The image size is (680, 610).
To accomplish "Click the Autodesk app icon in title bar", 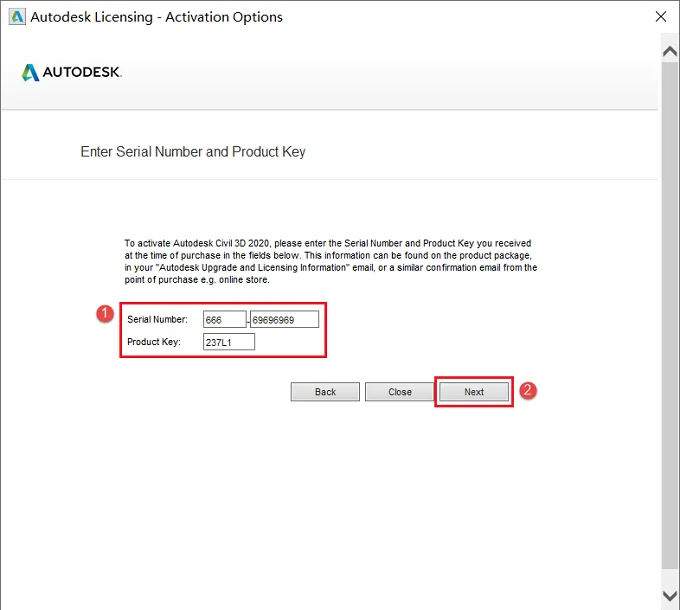I will pos(17,17).
